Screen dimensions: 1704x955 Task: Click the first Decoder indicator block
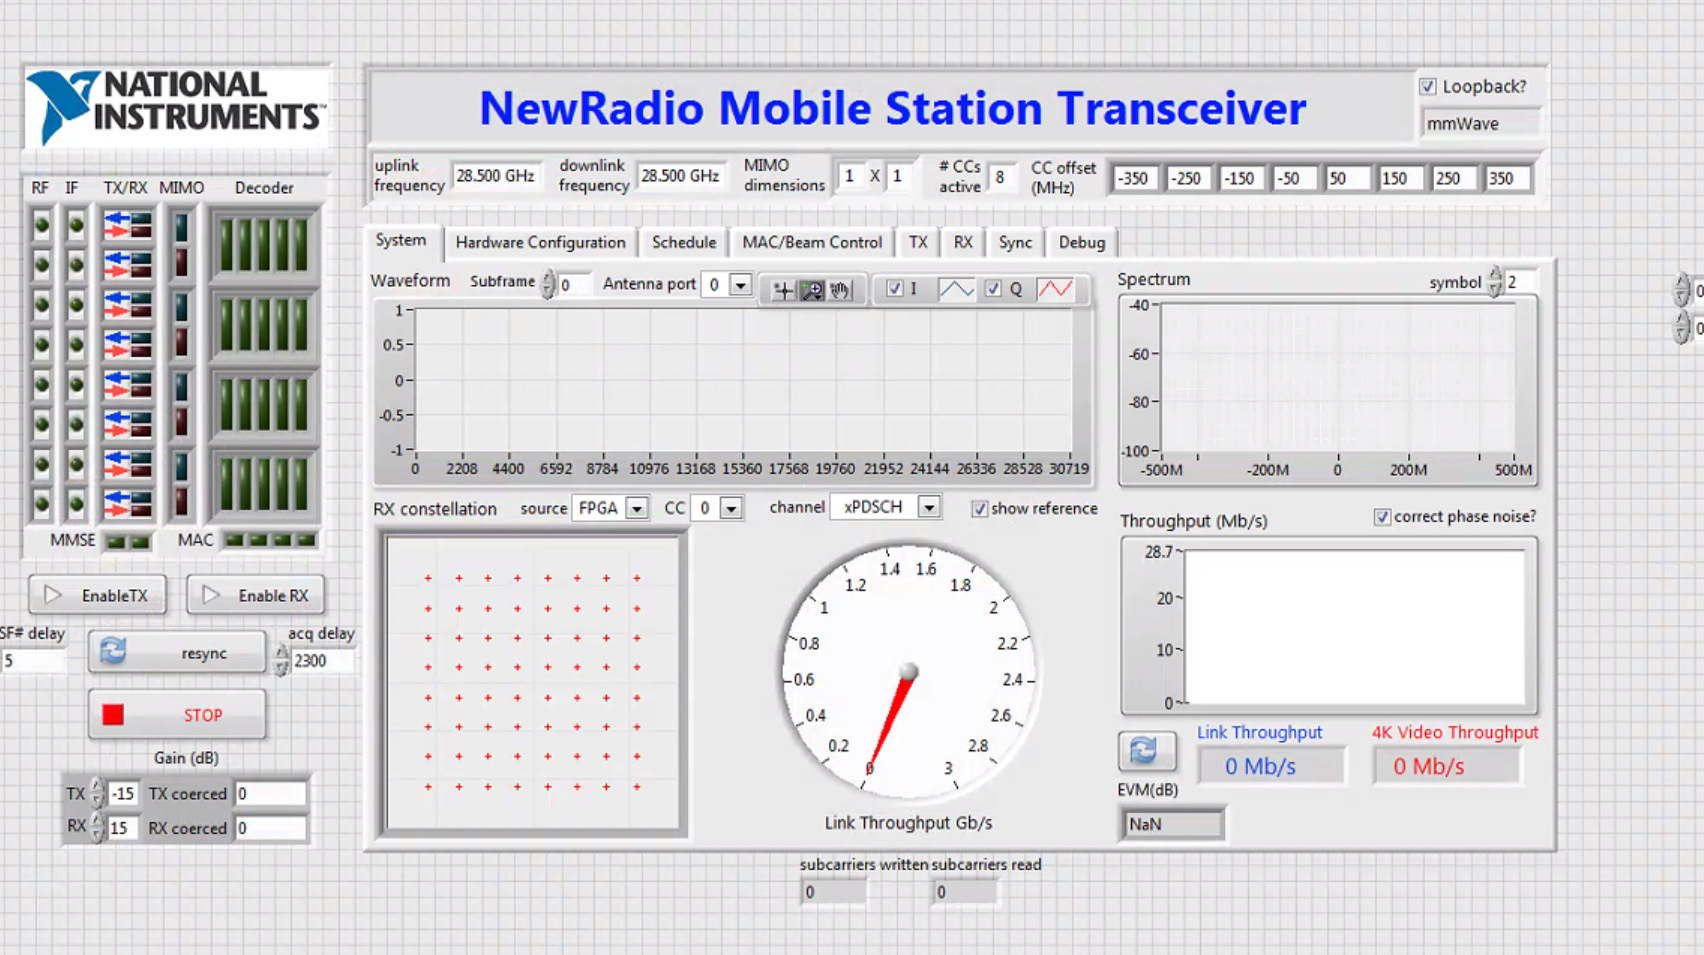pos(263,245)
